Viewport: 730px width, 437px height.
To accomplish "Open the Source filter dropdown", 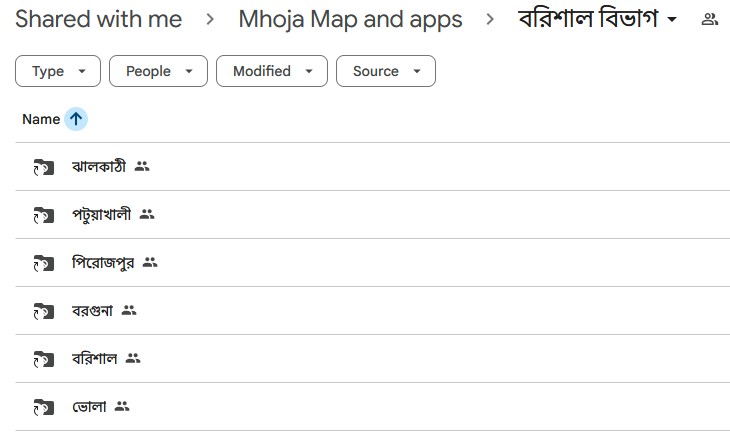I will point(386,71).
